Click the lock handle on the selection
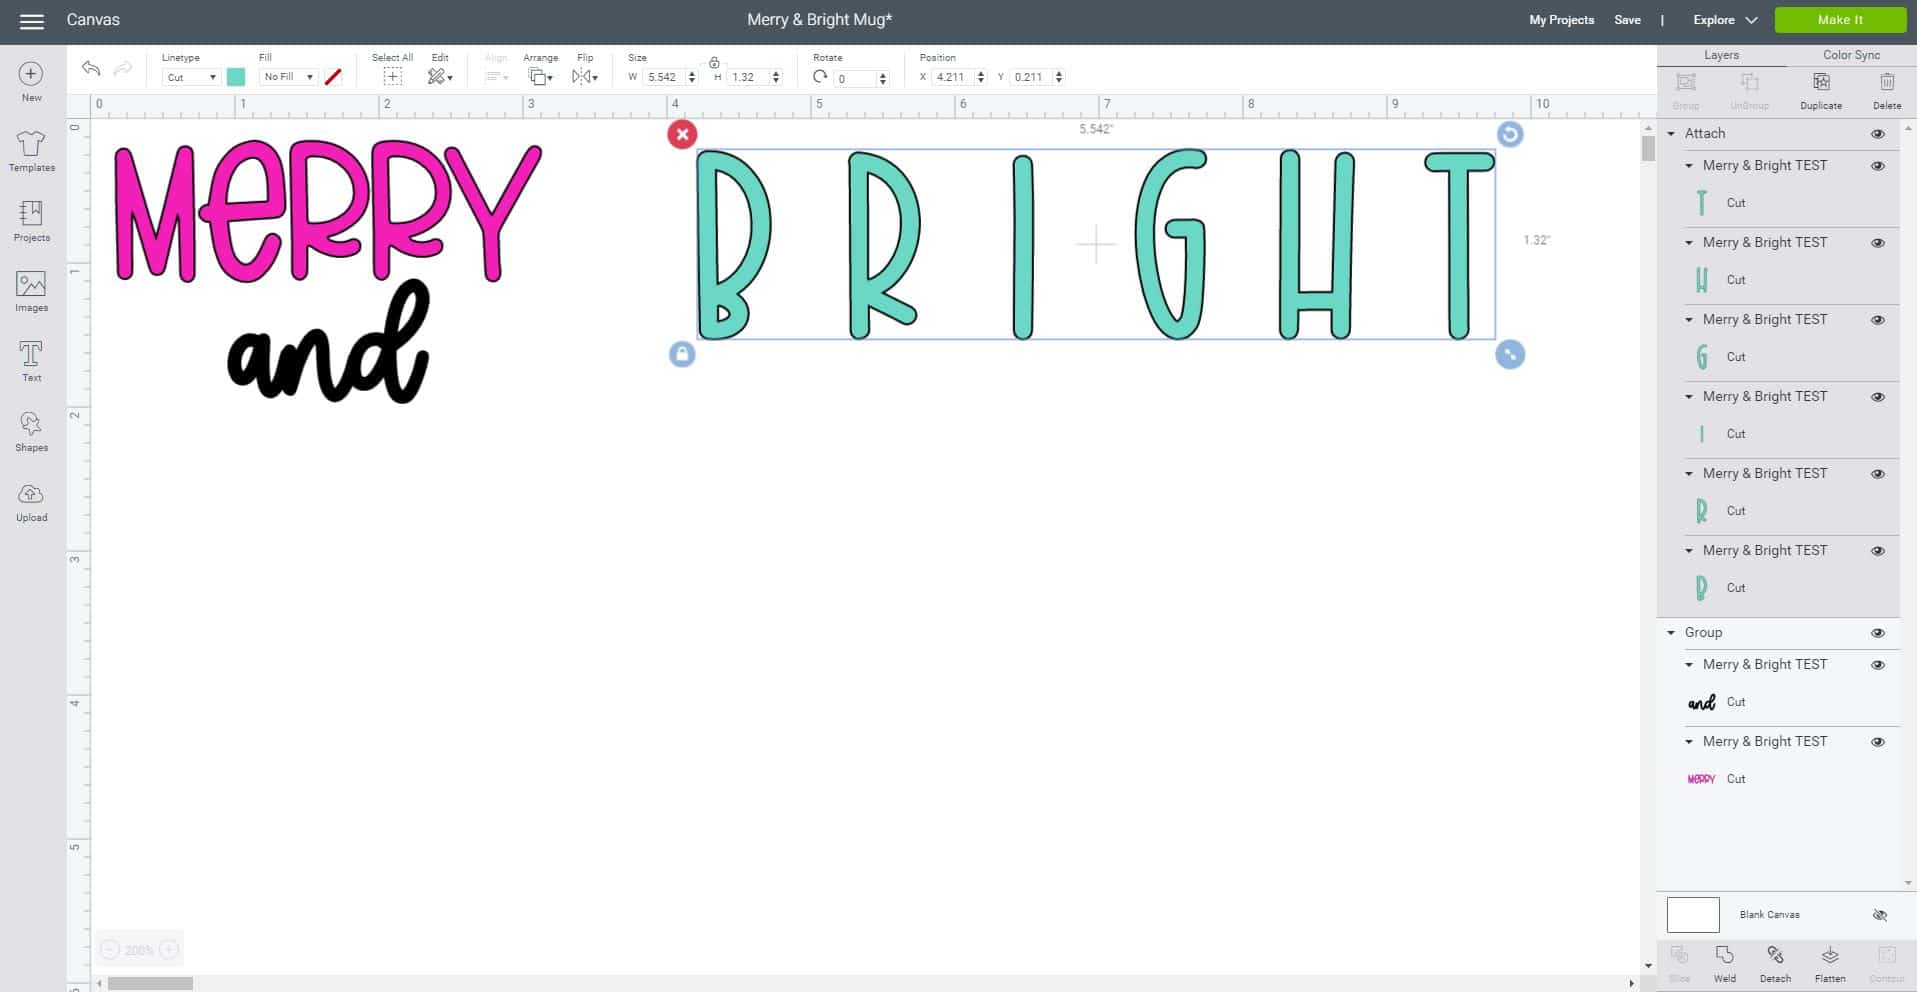This screenshot has width=1917, height=992. point(682,354)
